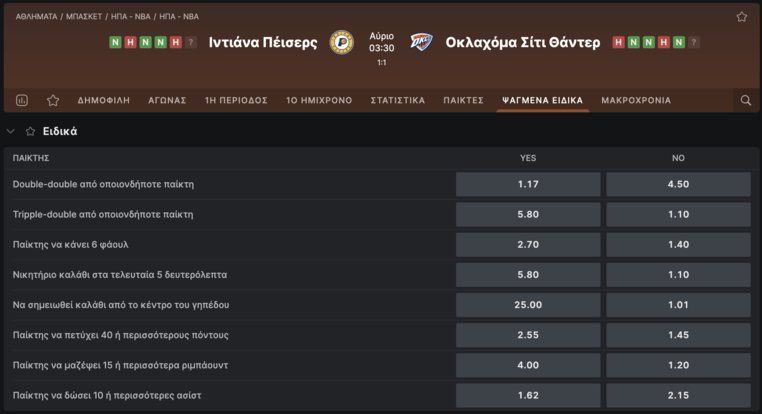Select NO 1.10 for Tripple-double
The width and height of the screenshot is (762, 414).
click(678, 214)
